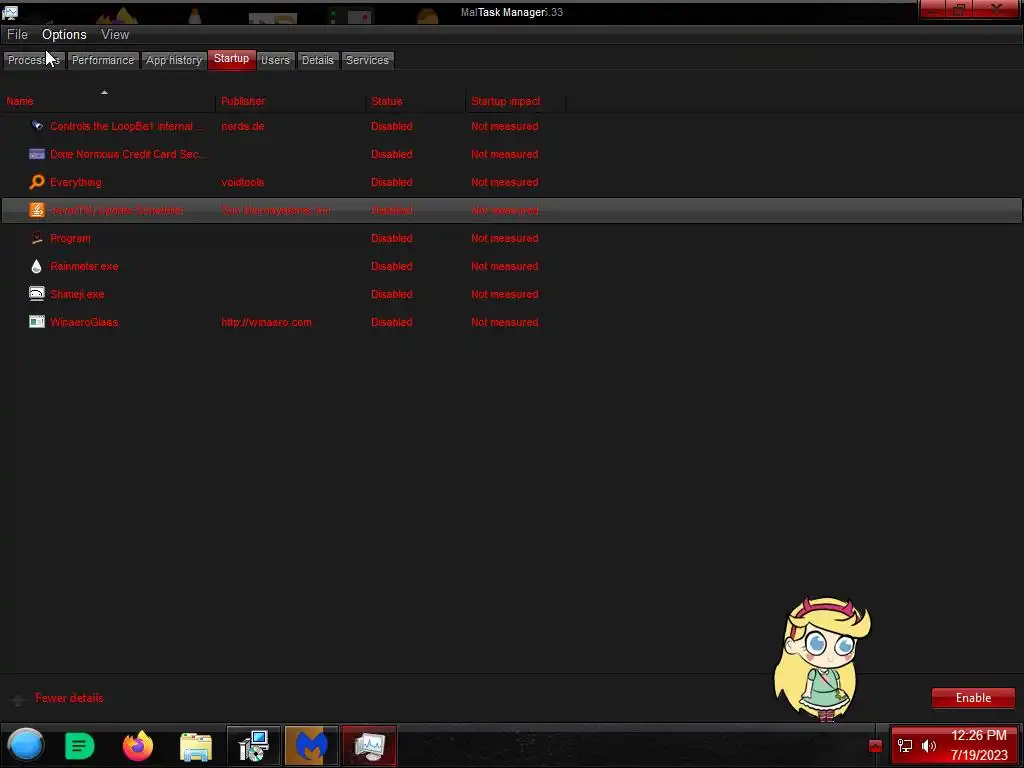
Task: Sort by the Startup impact column header
Action: [x=515, y=101]
